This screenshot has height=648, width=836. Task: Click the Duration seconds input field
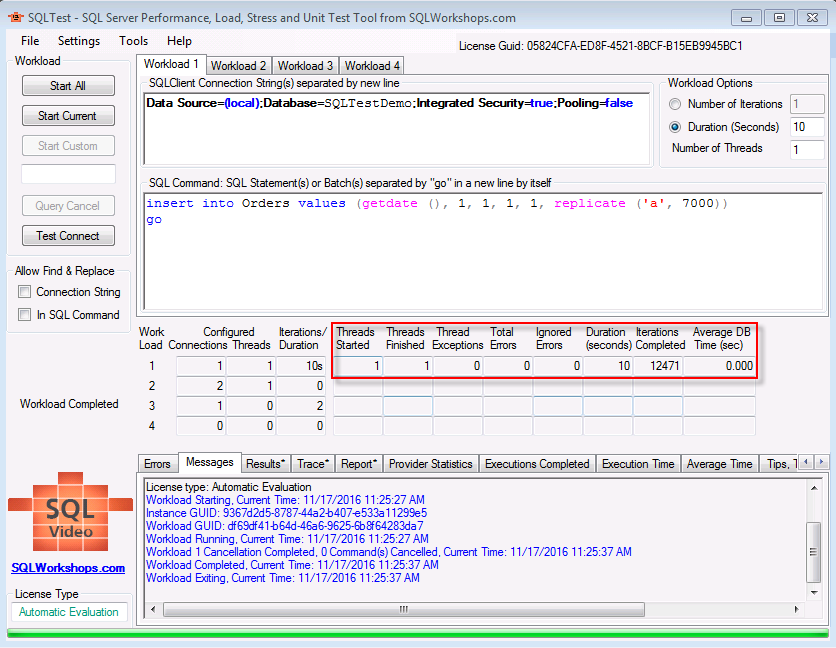pos(807,127)
